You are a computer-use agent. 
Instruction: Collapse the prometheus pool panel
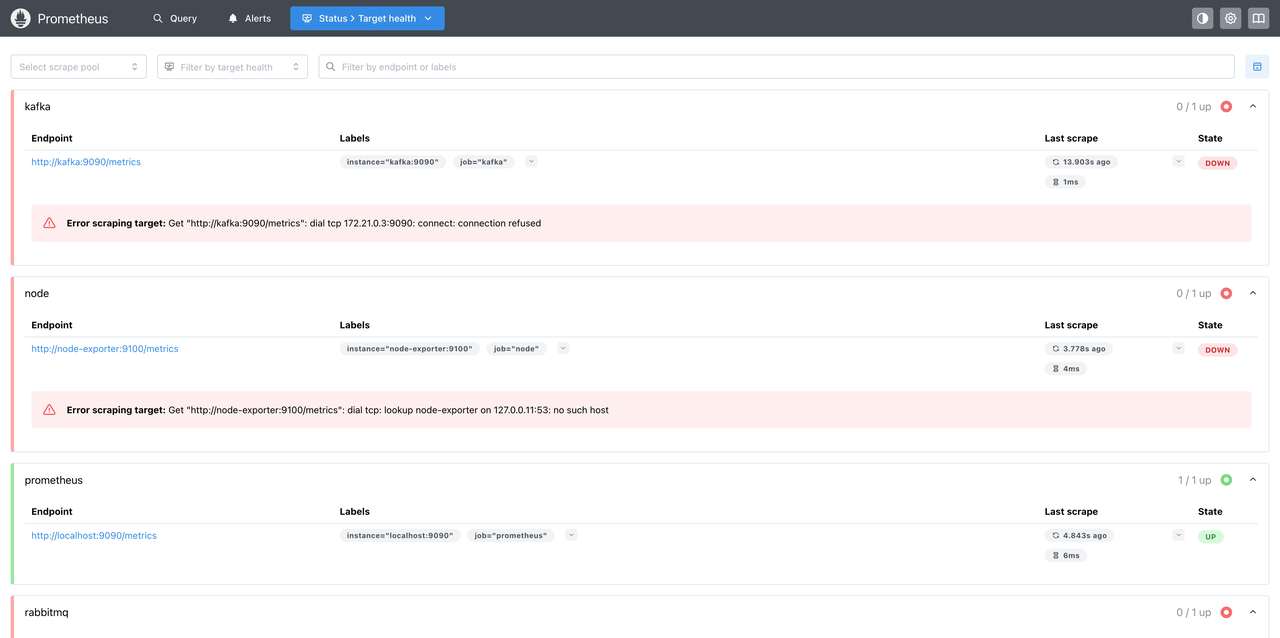point(1253,480)
